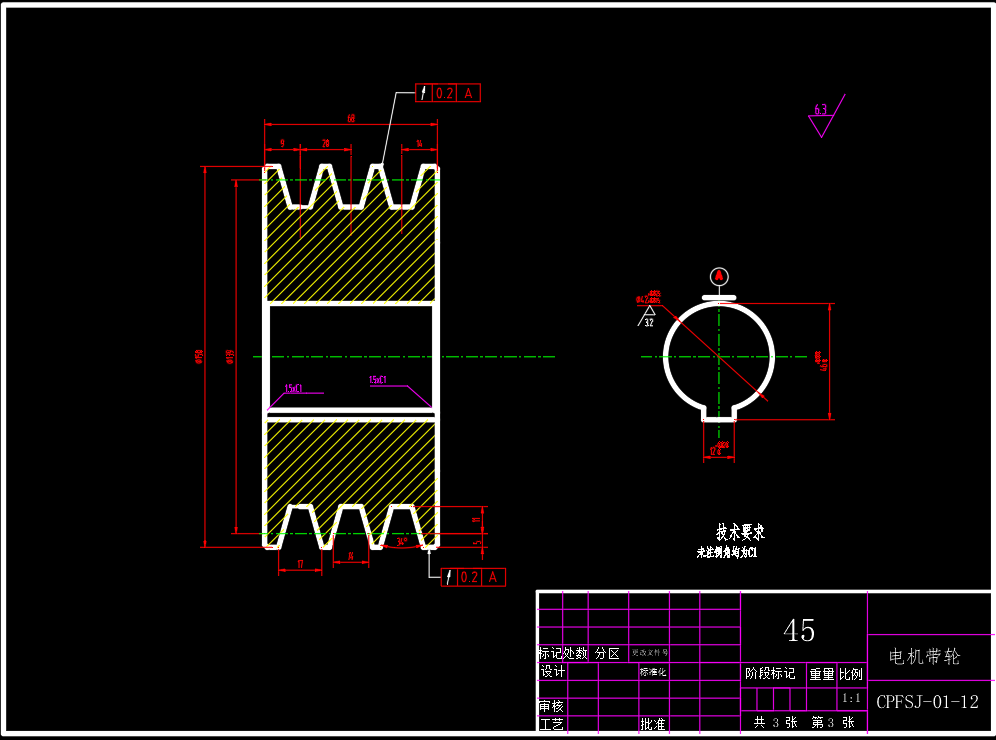This screenshot has height=740, width=996.
Task: Click the 标记处数 label
Action: (563, 654)
